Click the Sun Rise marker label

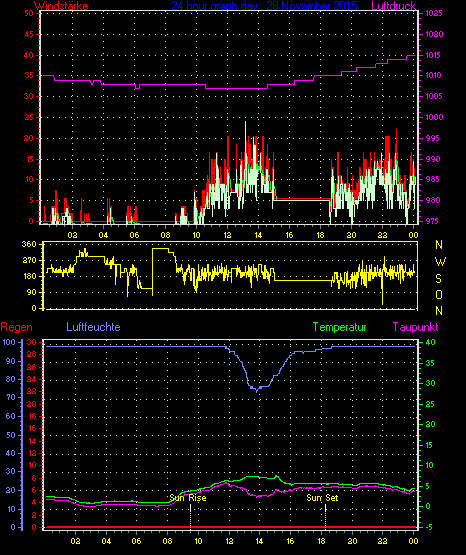tap(188, 498)
